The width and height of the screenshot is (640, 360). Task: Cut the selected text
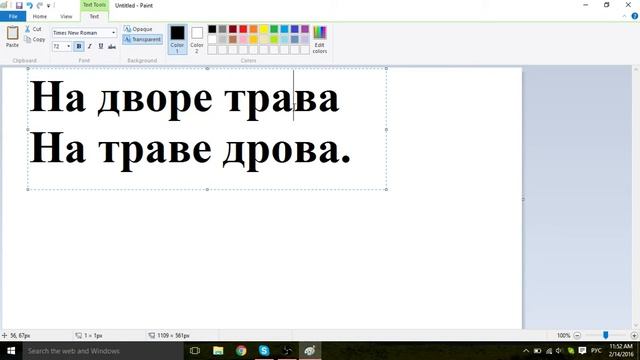click(33, 29)
